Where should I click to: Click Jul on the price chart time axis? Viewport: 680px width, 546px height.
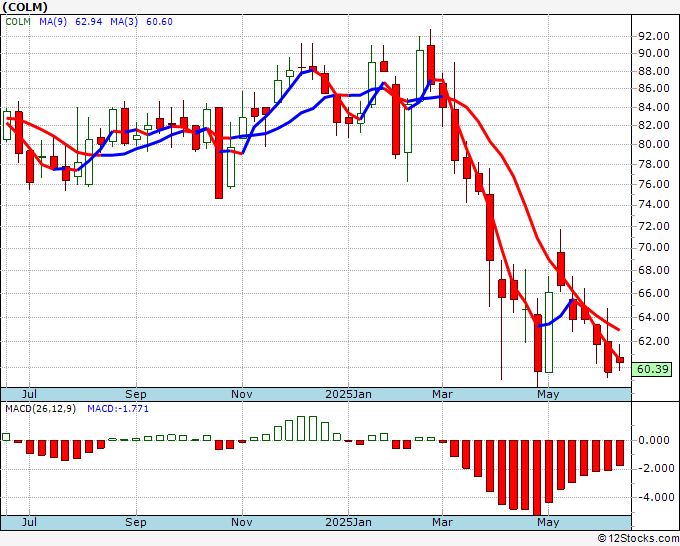[x=29, y=394]
